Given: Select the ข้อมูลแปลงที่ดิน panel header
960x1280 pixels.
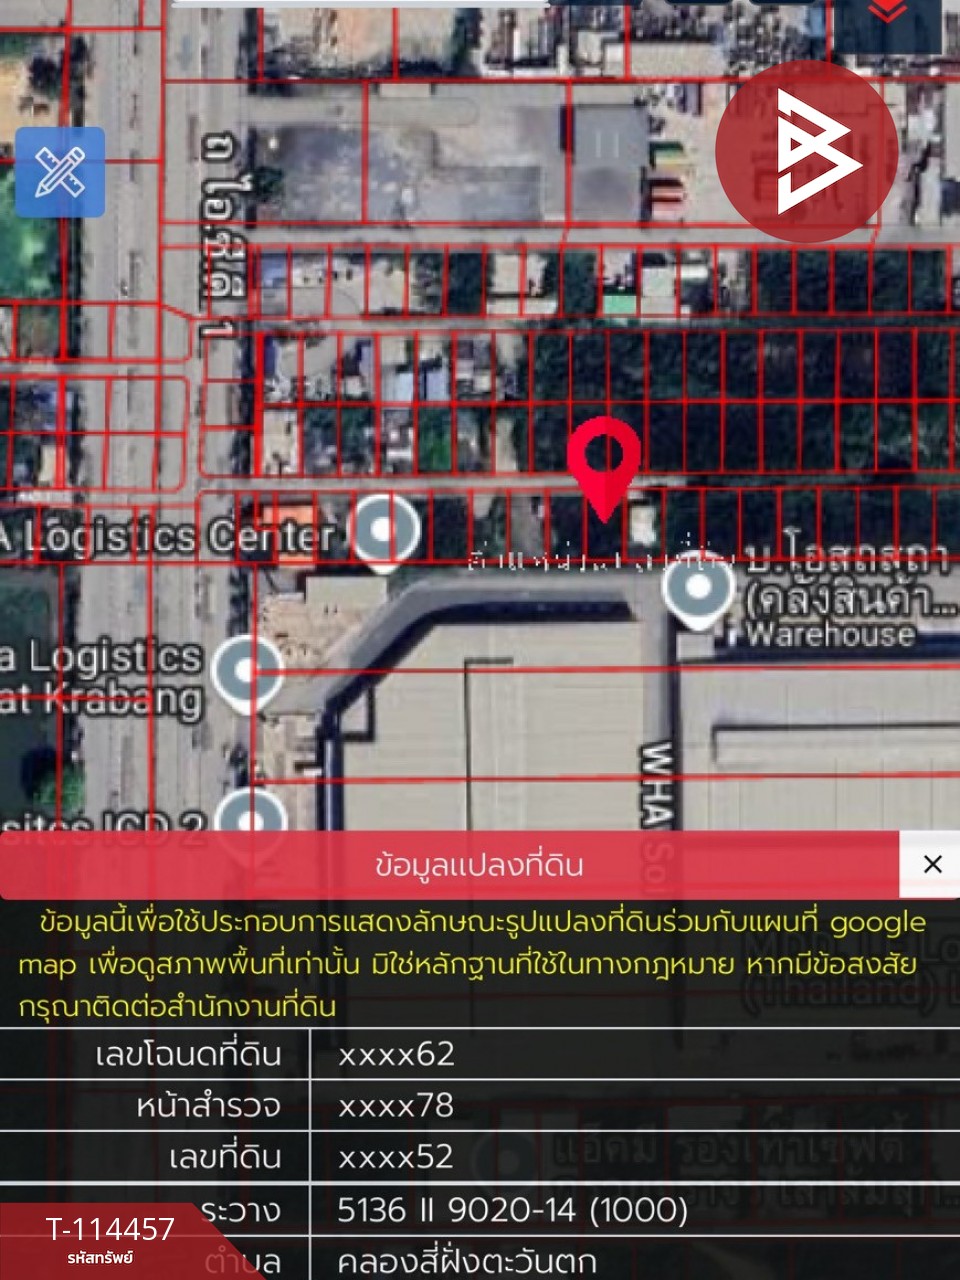Looking at the screenshot, I should click(x=449, y=865).
